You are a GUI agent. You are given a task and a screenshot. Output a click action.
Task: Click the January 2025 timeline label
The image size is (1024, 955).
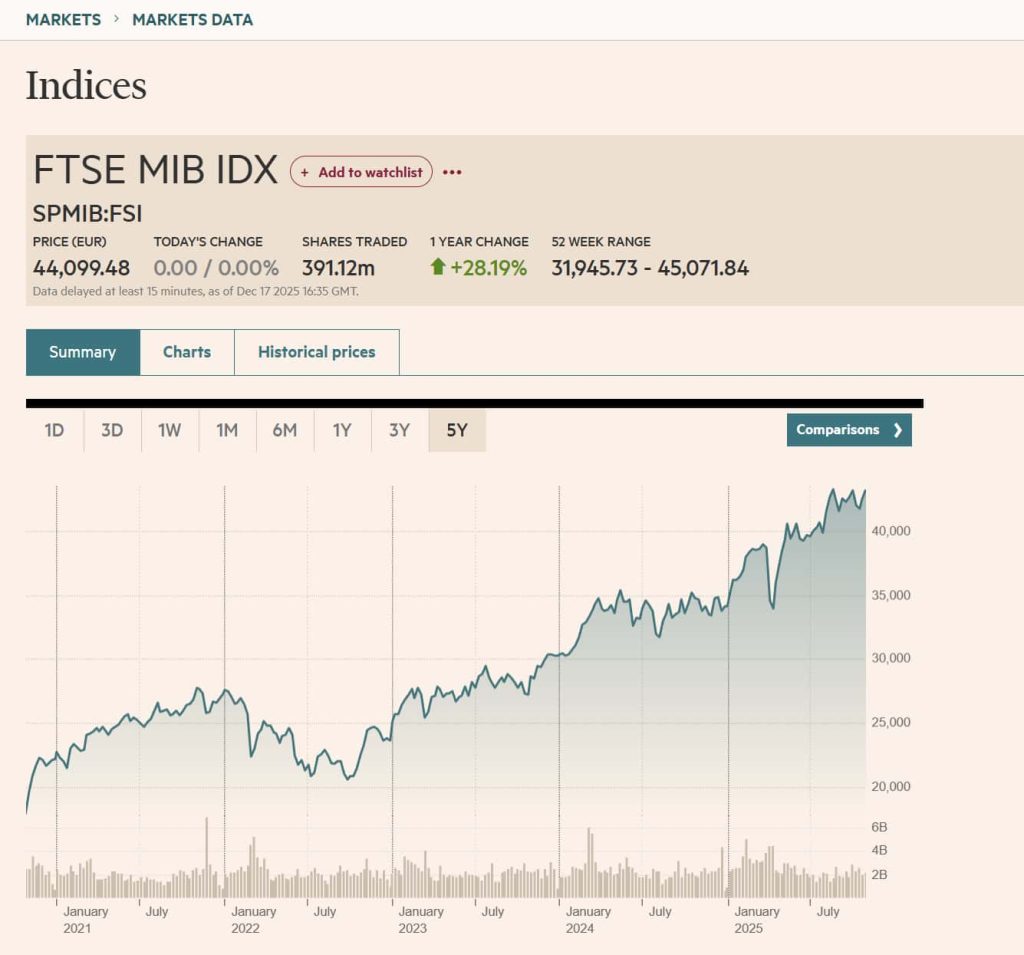point(755,919)
